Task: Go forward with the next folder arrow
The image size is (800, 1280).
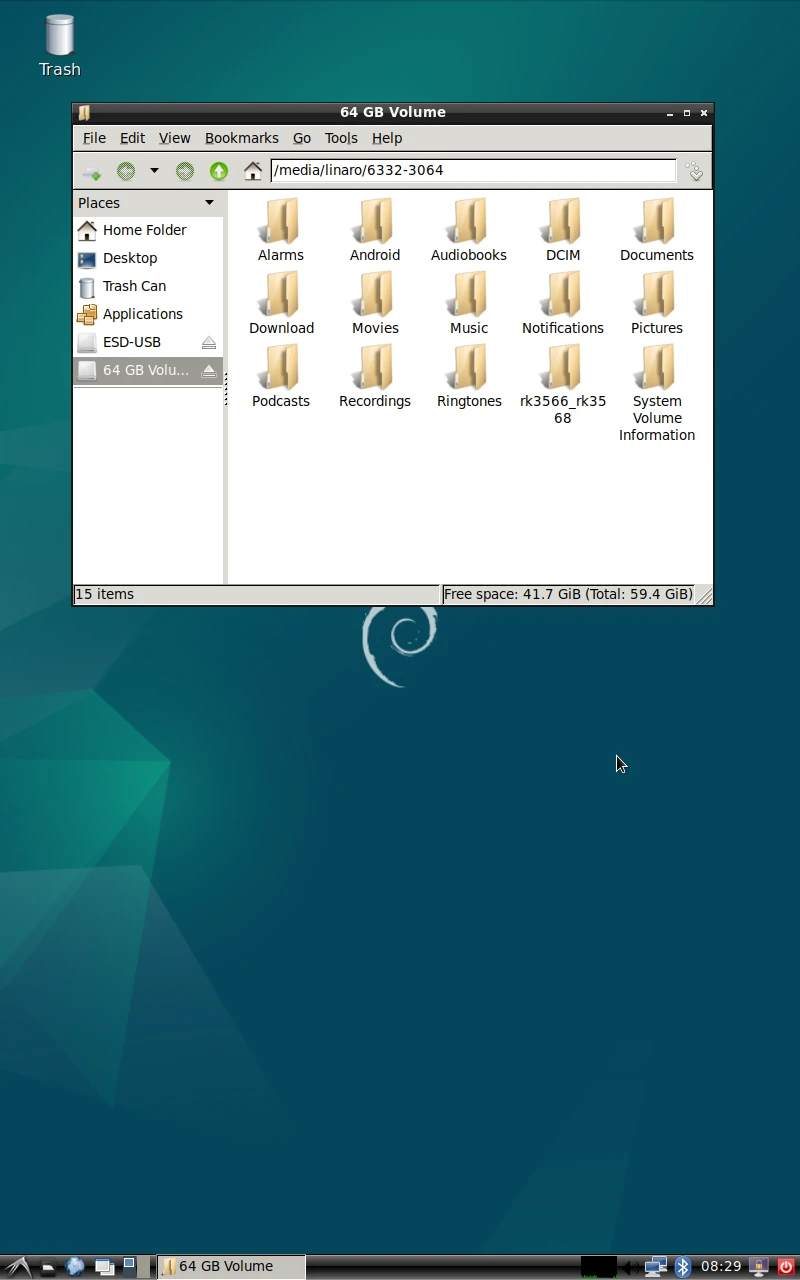Action: (185, 171)
